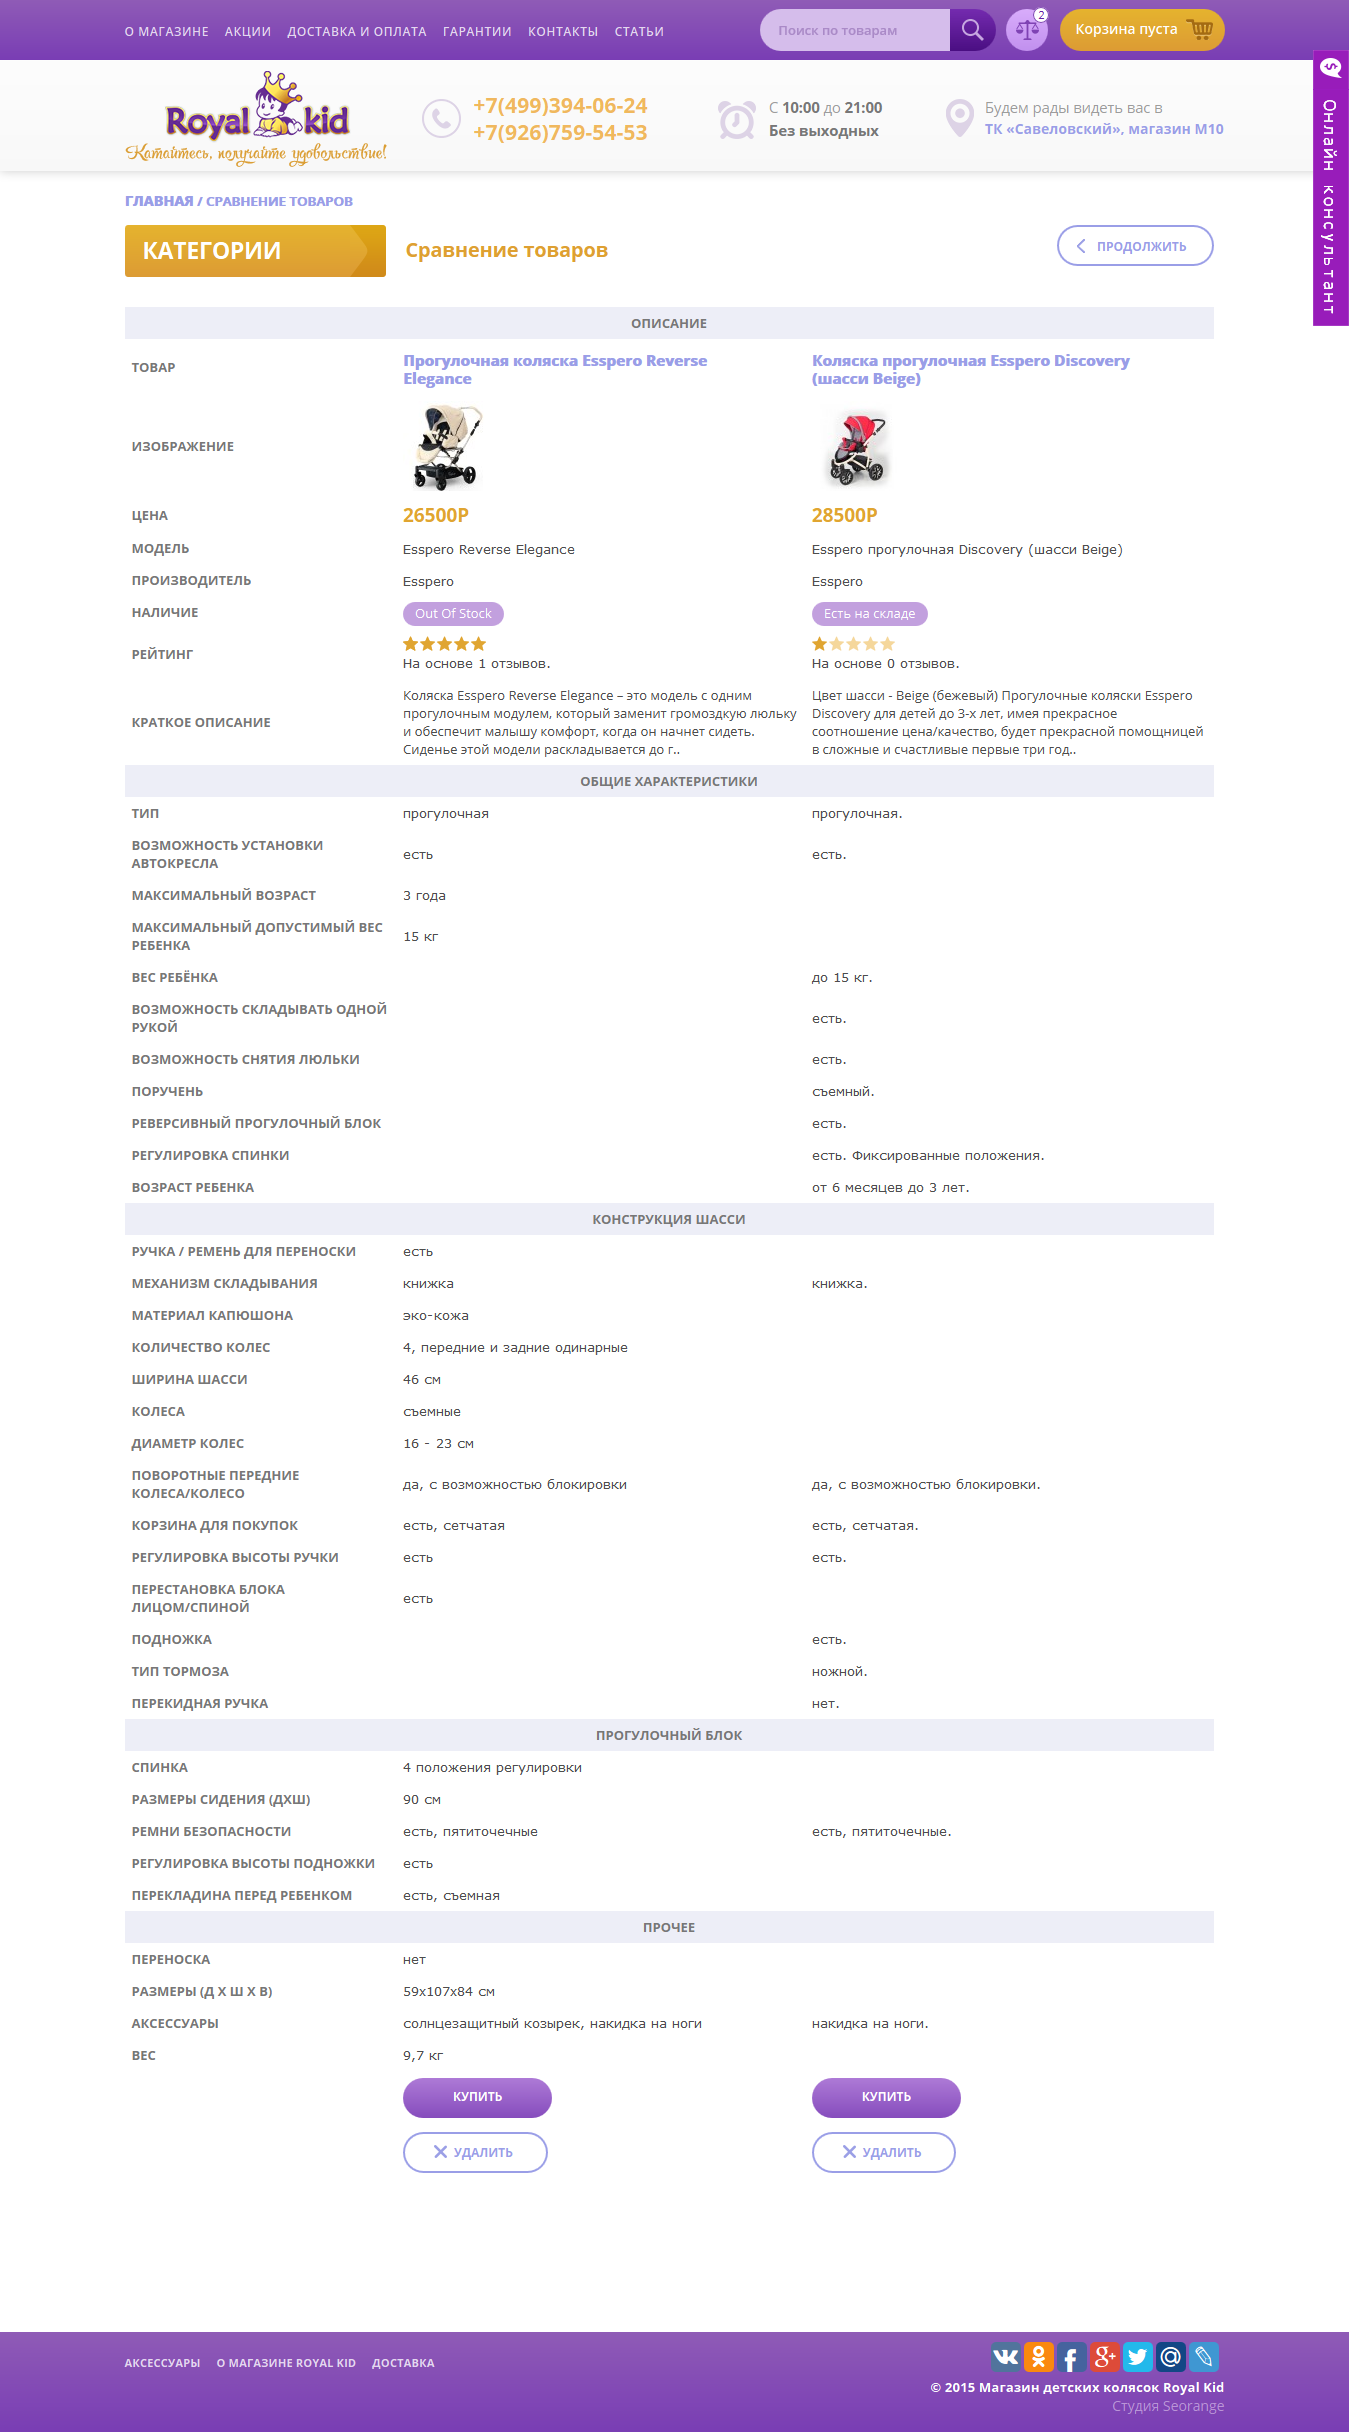Open Google Plus footer icon
This screenshot has height=2433, width=1349.
pos(1104,2357)
